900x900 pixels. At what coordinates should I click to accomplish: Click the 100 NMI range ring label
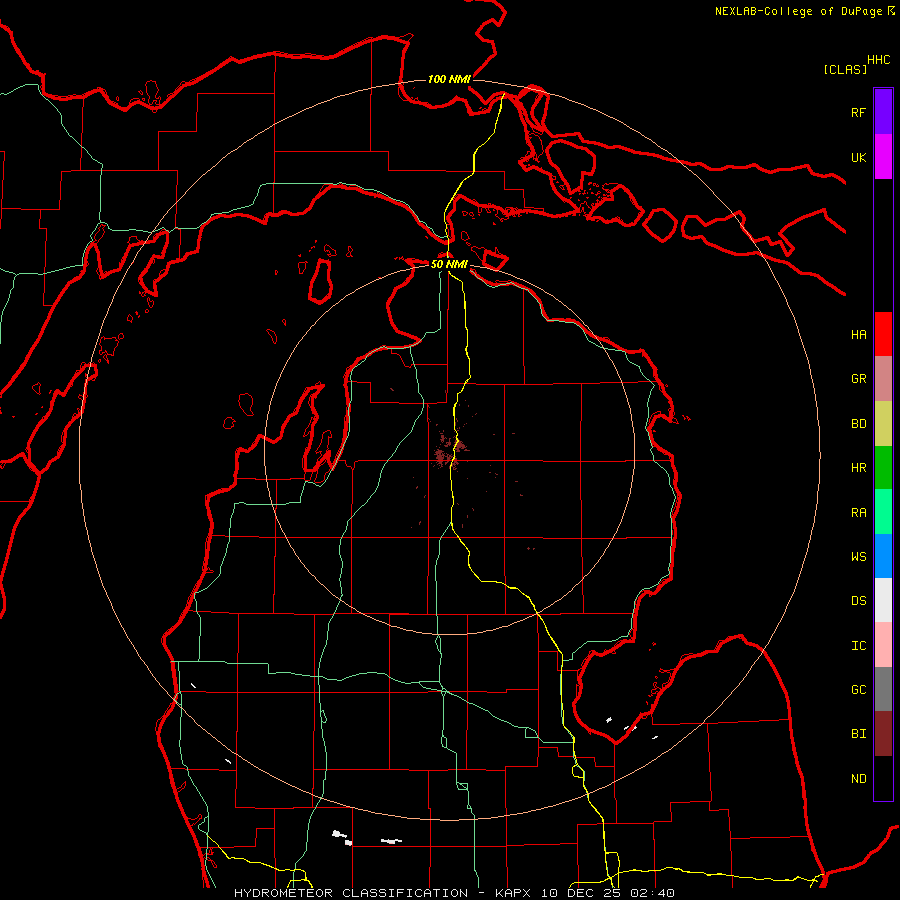(449, 79)
